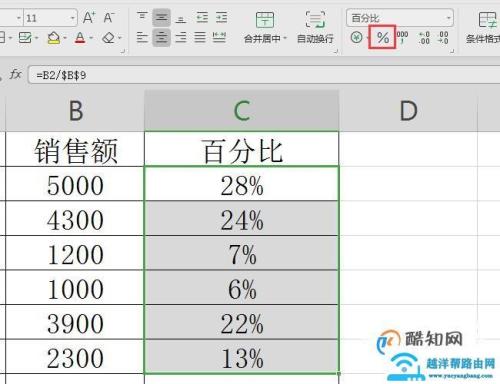Open the borders dropdown arrow
This screenshot has height=384, width=500.
[x=10, y=38]
